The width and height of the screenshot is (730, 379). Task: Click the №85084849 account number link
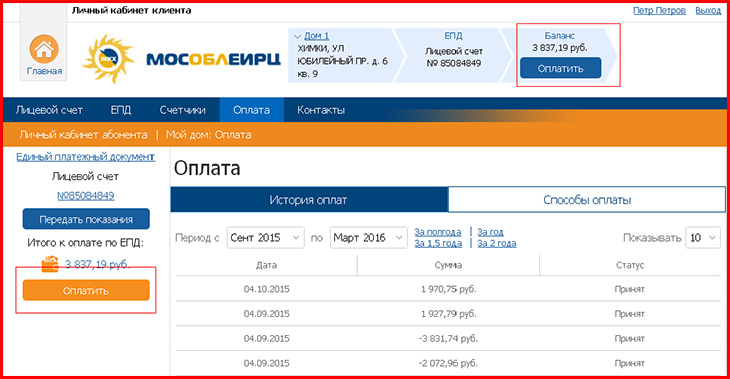86,196
